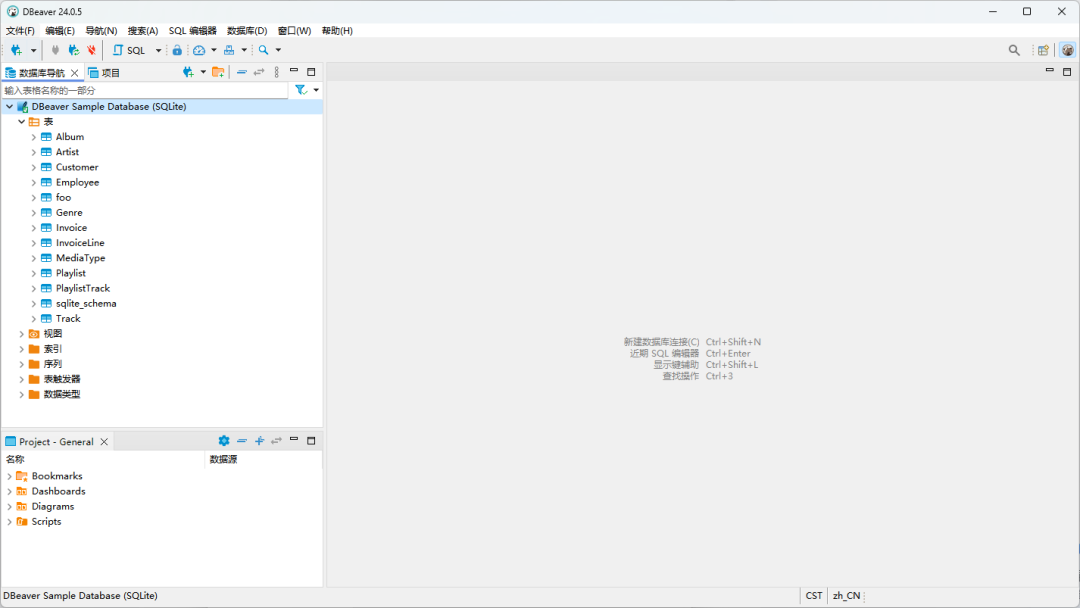The image size is (1080, 608).
Task: Create a new folder with the orange folder icon
Action: pyautogui.click(x=218, y=72)
